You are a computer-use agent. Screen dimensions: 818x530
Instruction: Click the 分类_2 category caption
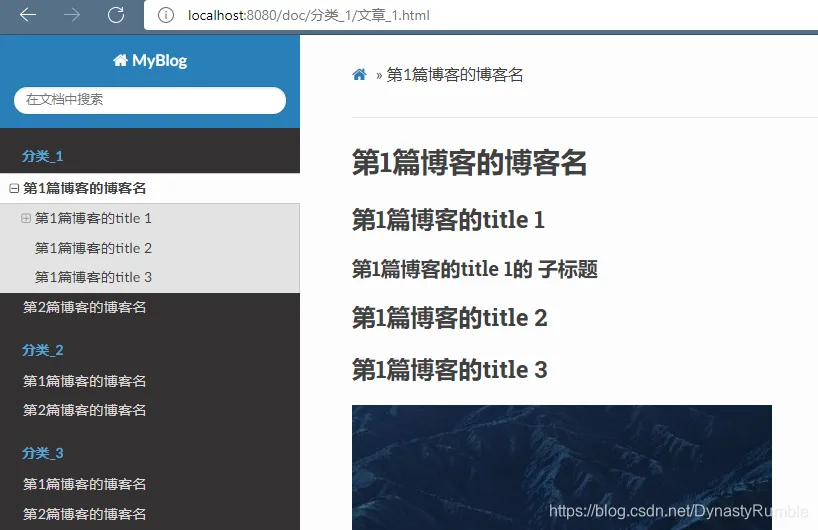click(43, 350)
